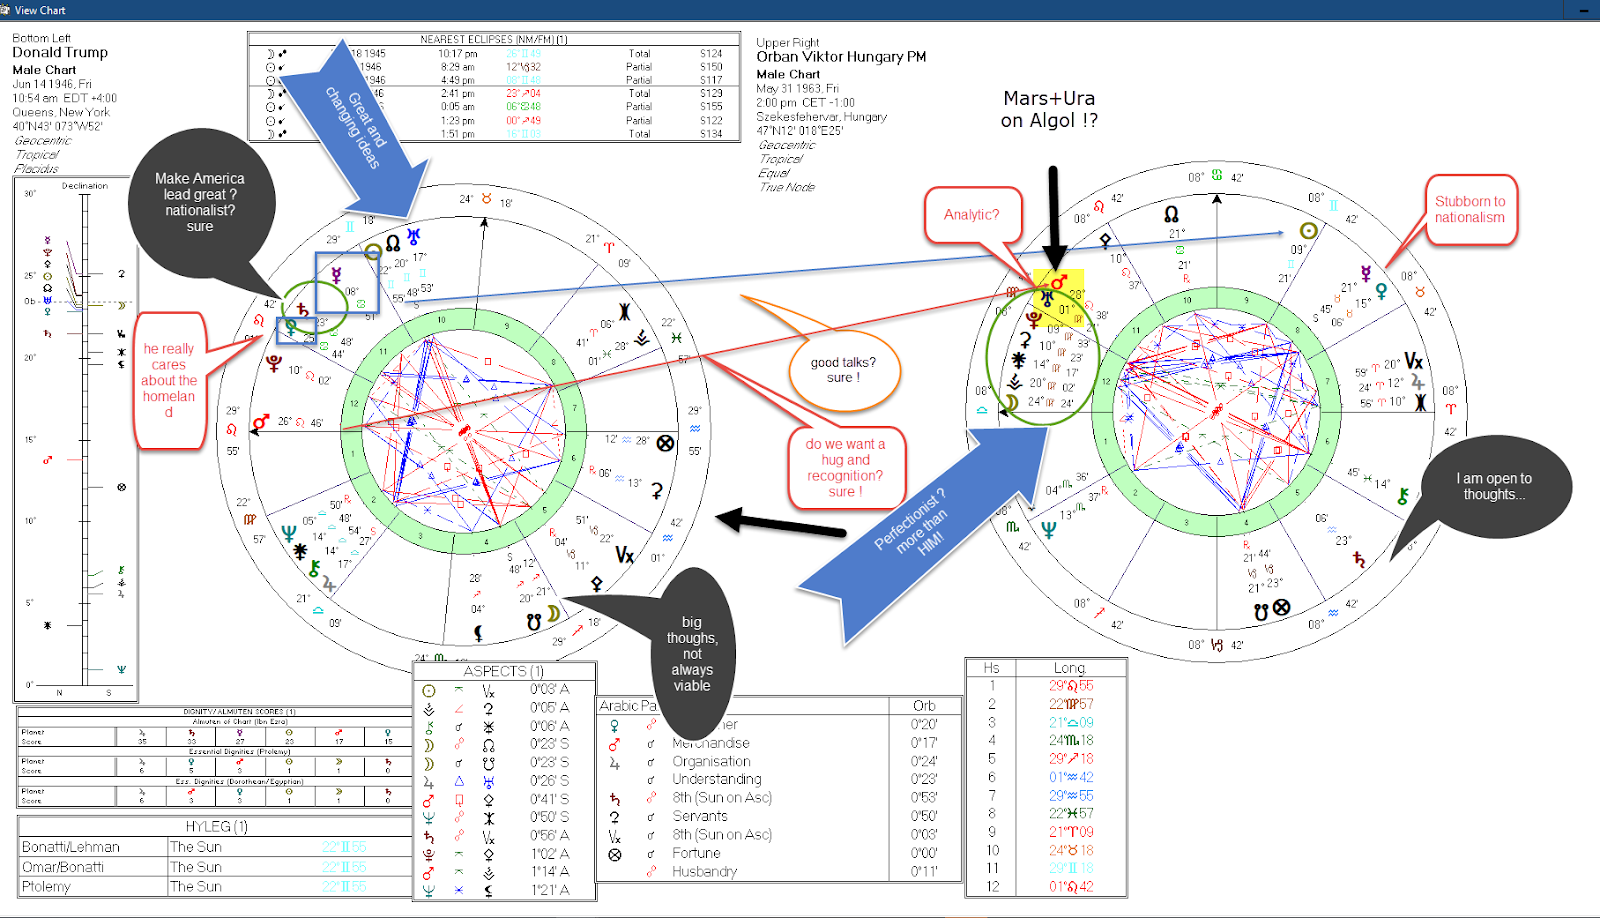Click Husbandry in Arabic Parts list
The height and width of the screenshot is (918, 1600).
[705, 871]
